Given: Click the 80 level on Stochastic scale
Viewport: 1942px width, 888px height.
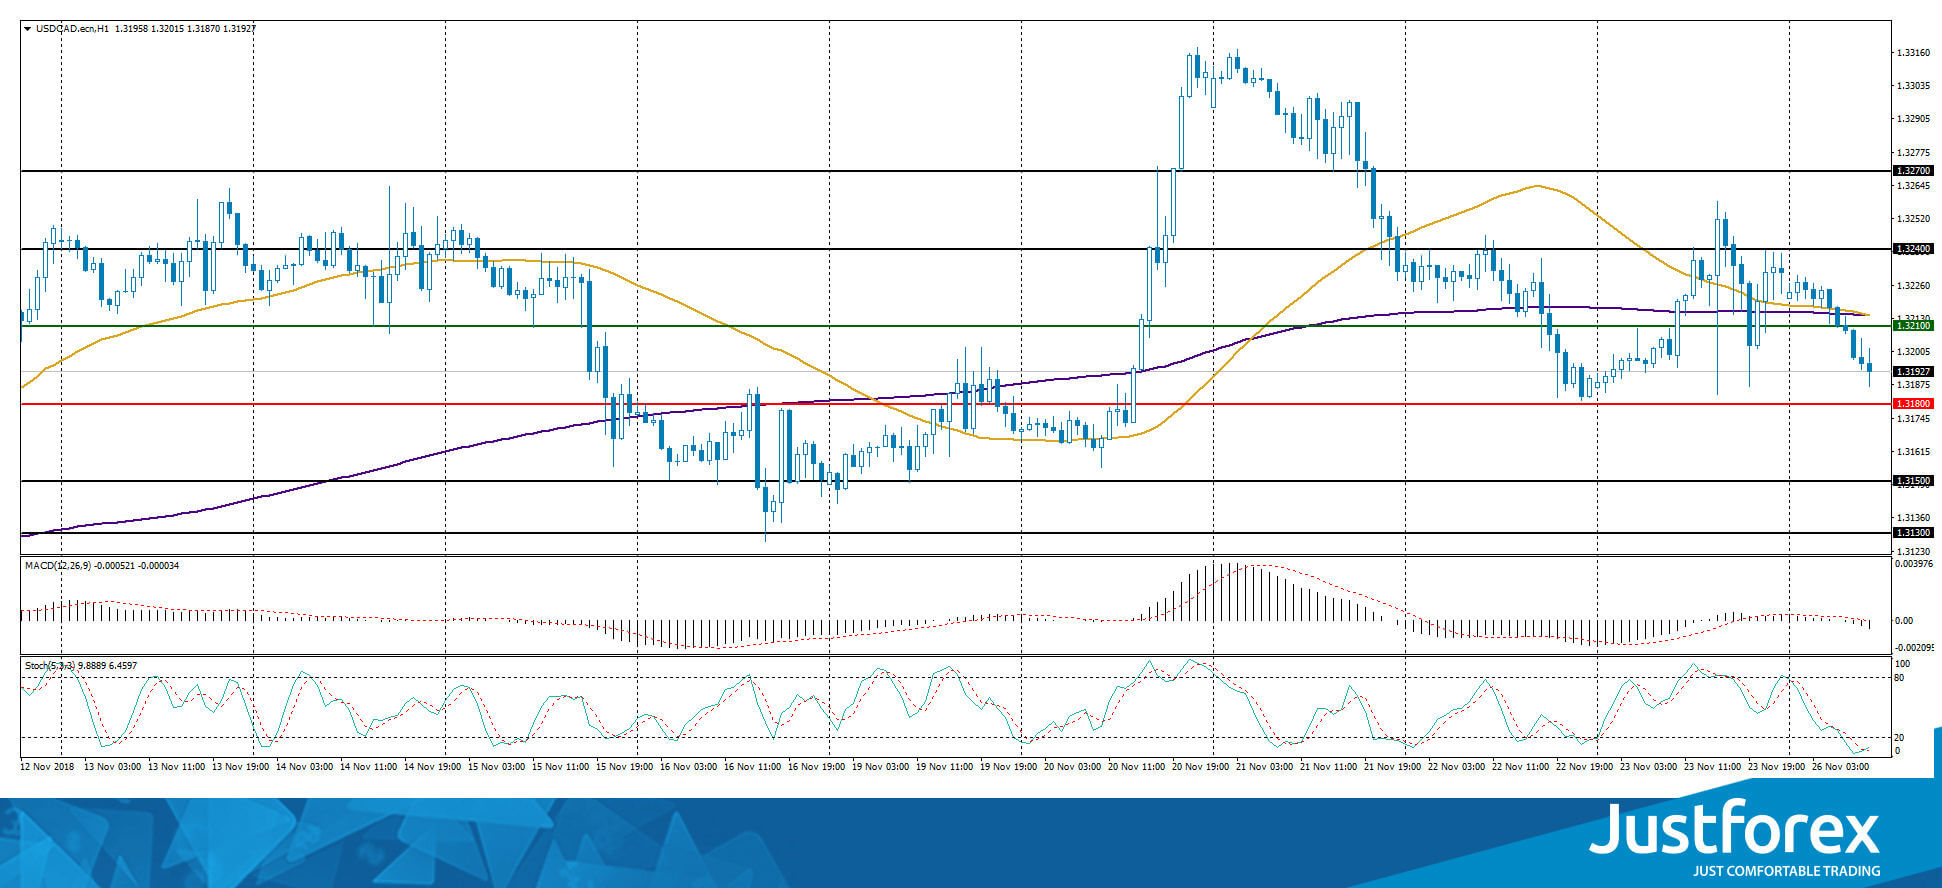Looking at the screenshot, I should click(1901, 678).
